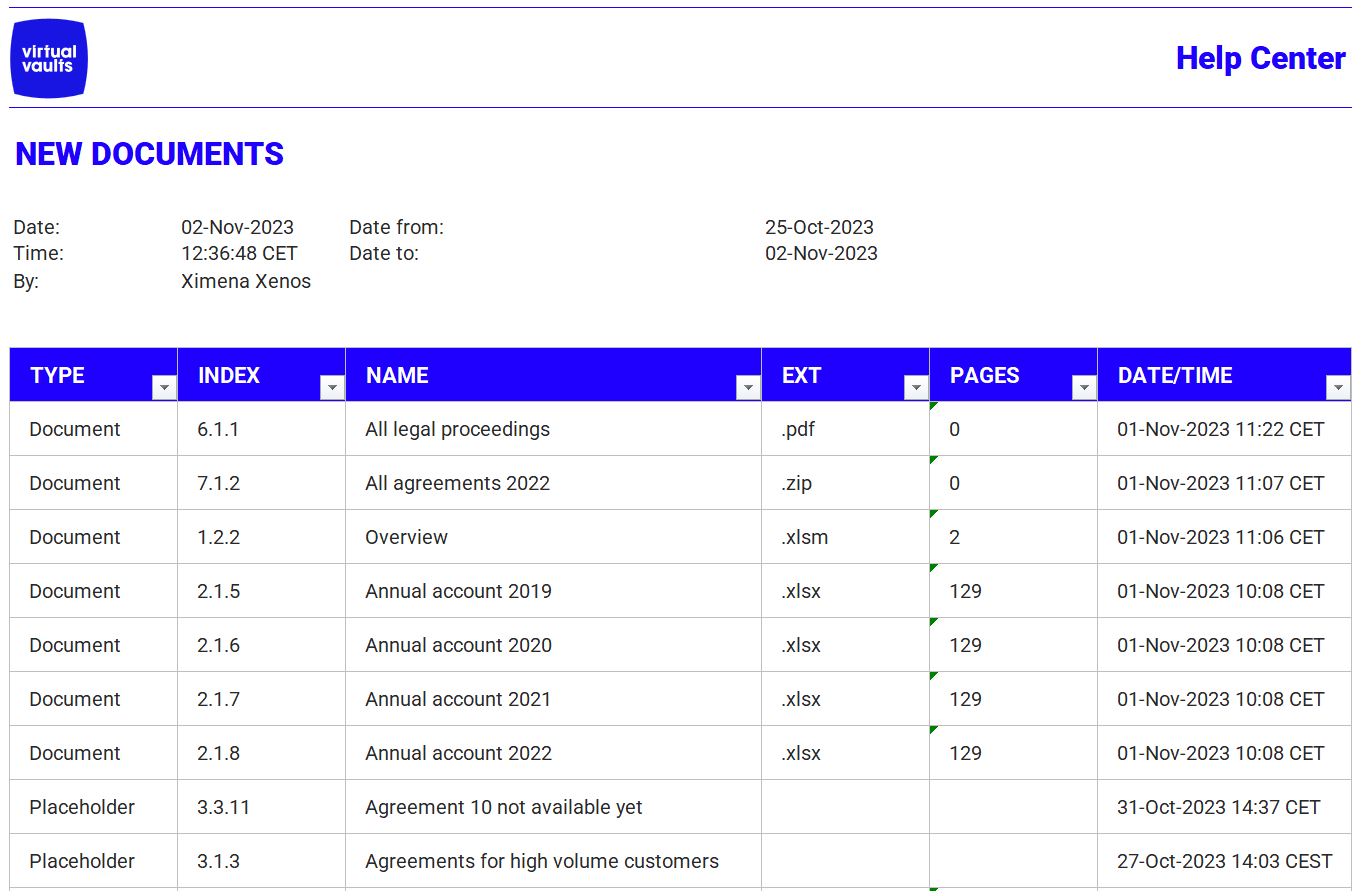Select the cell showing 'Ximena Xenos'
This screenshot has height=891, width=1363.
click(246, 281)
